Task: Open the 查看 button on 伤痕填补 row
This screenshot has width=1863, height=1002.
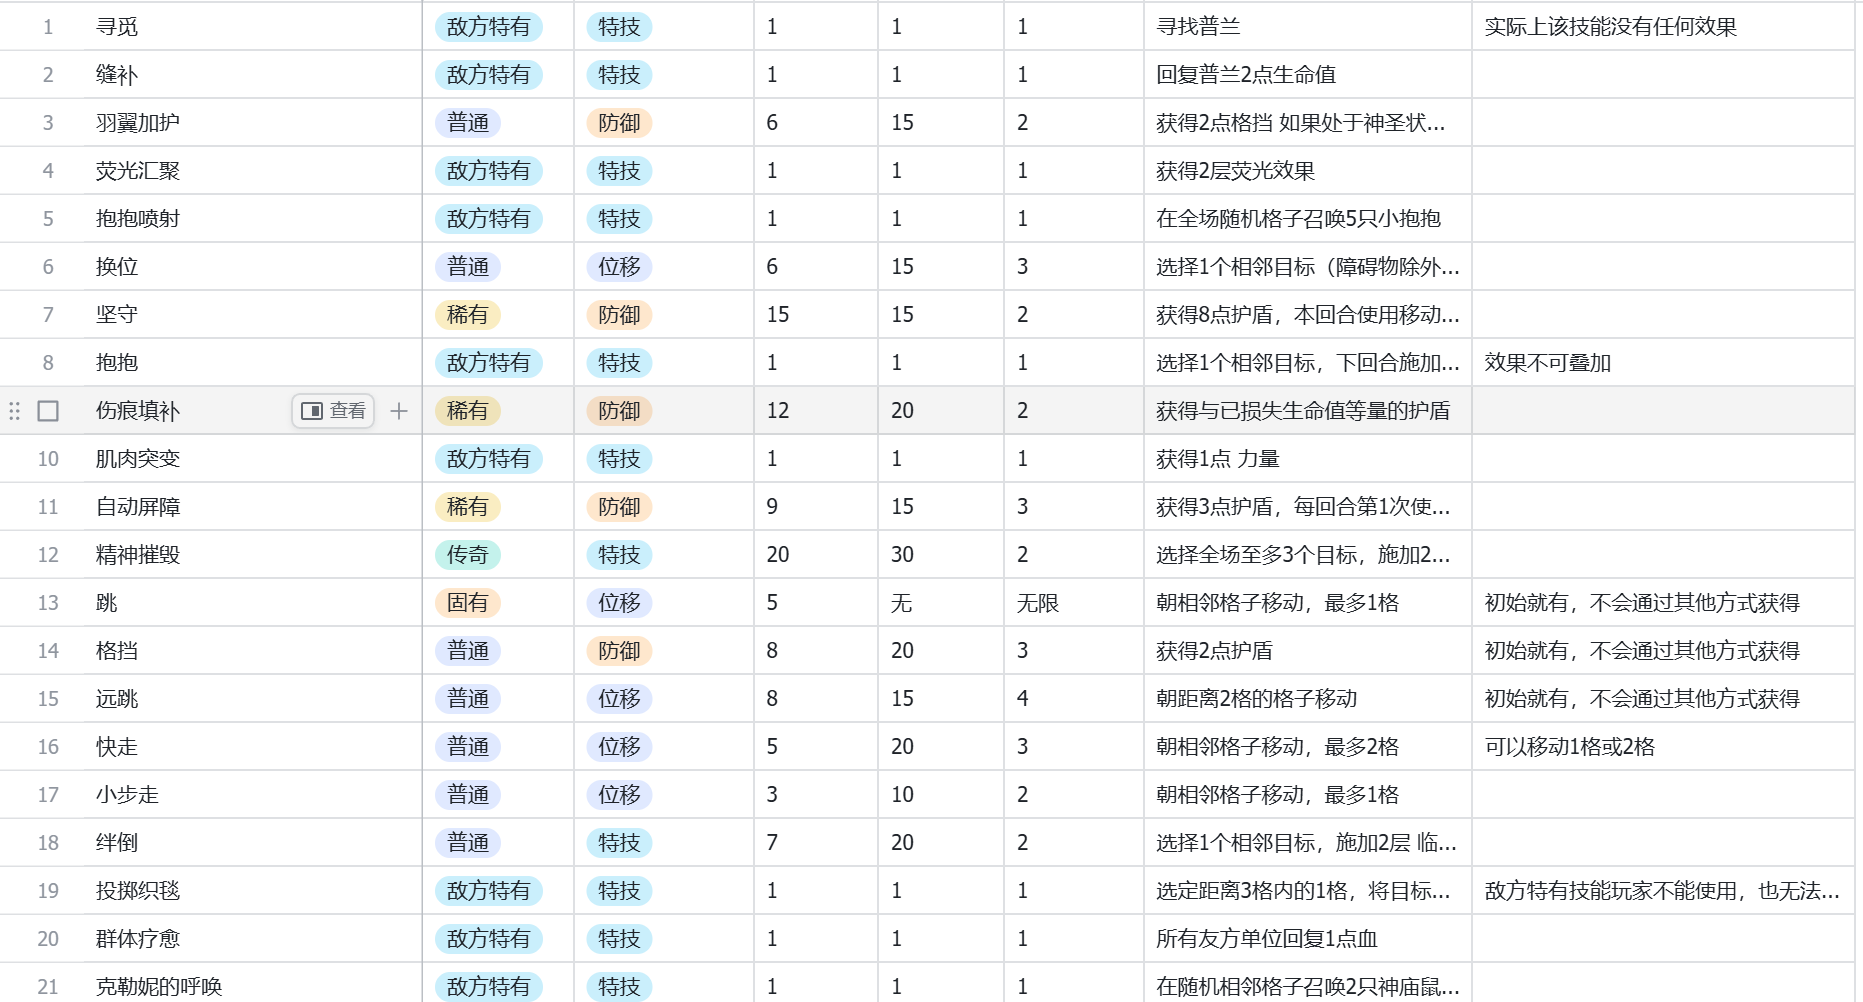Action: click(333, 411)
